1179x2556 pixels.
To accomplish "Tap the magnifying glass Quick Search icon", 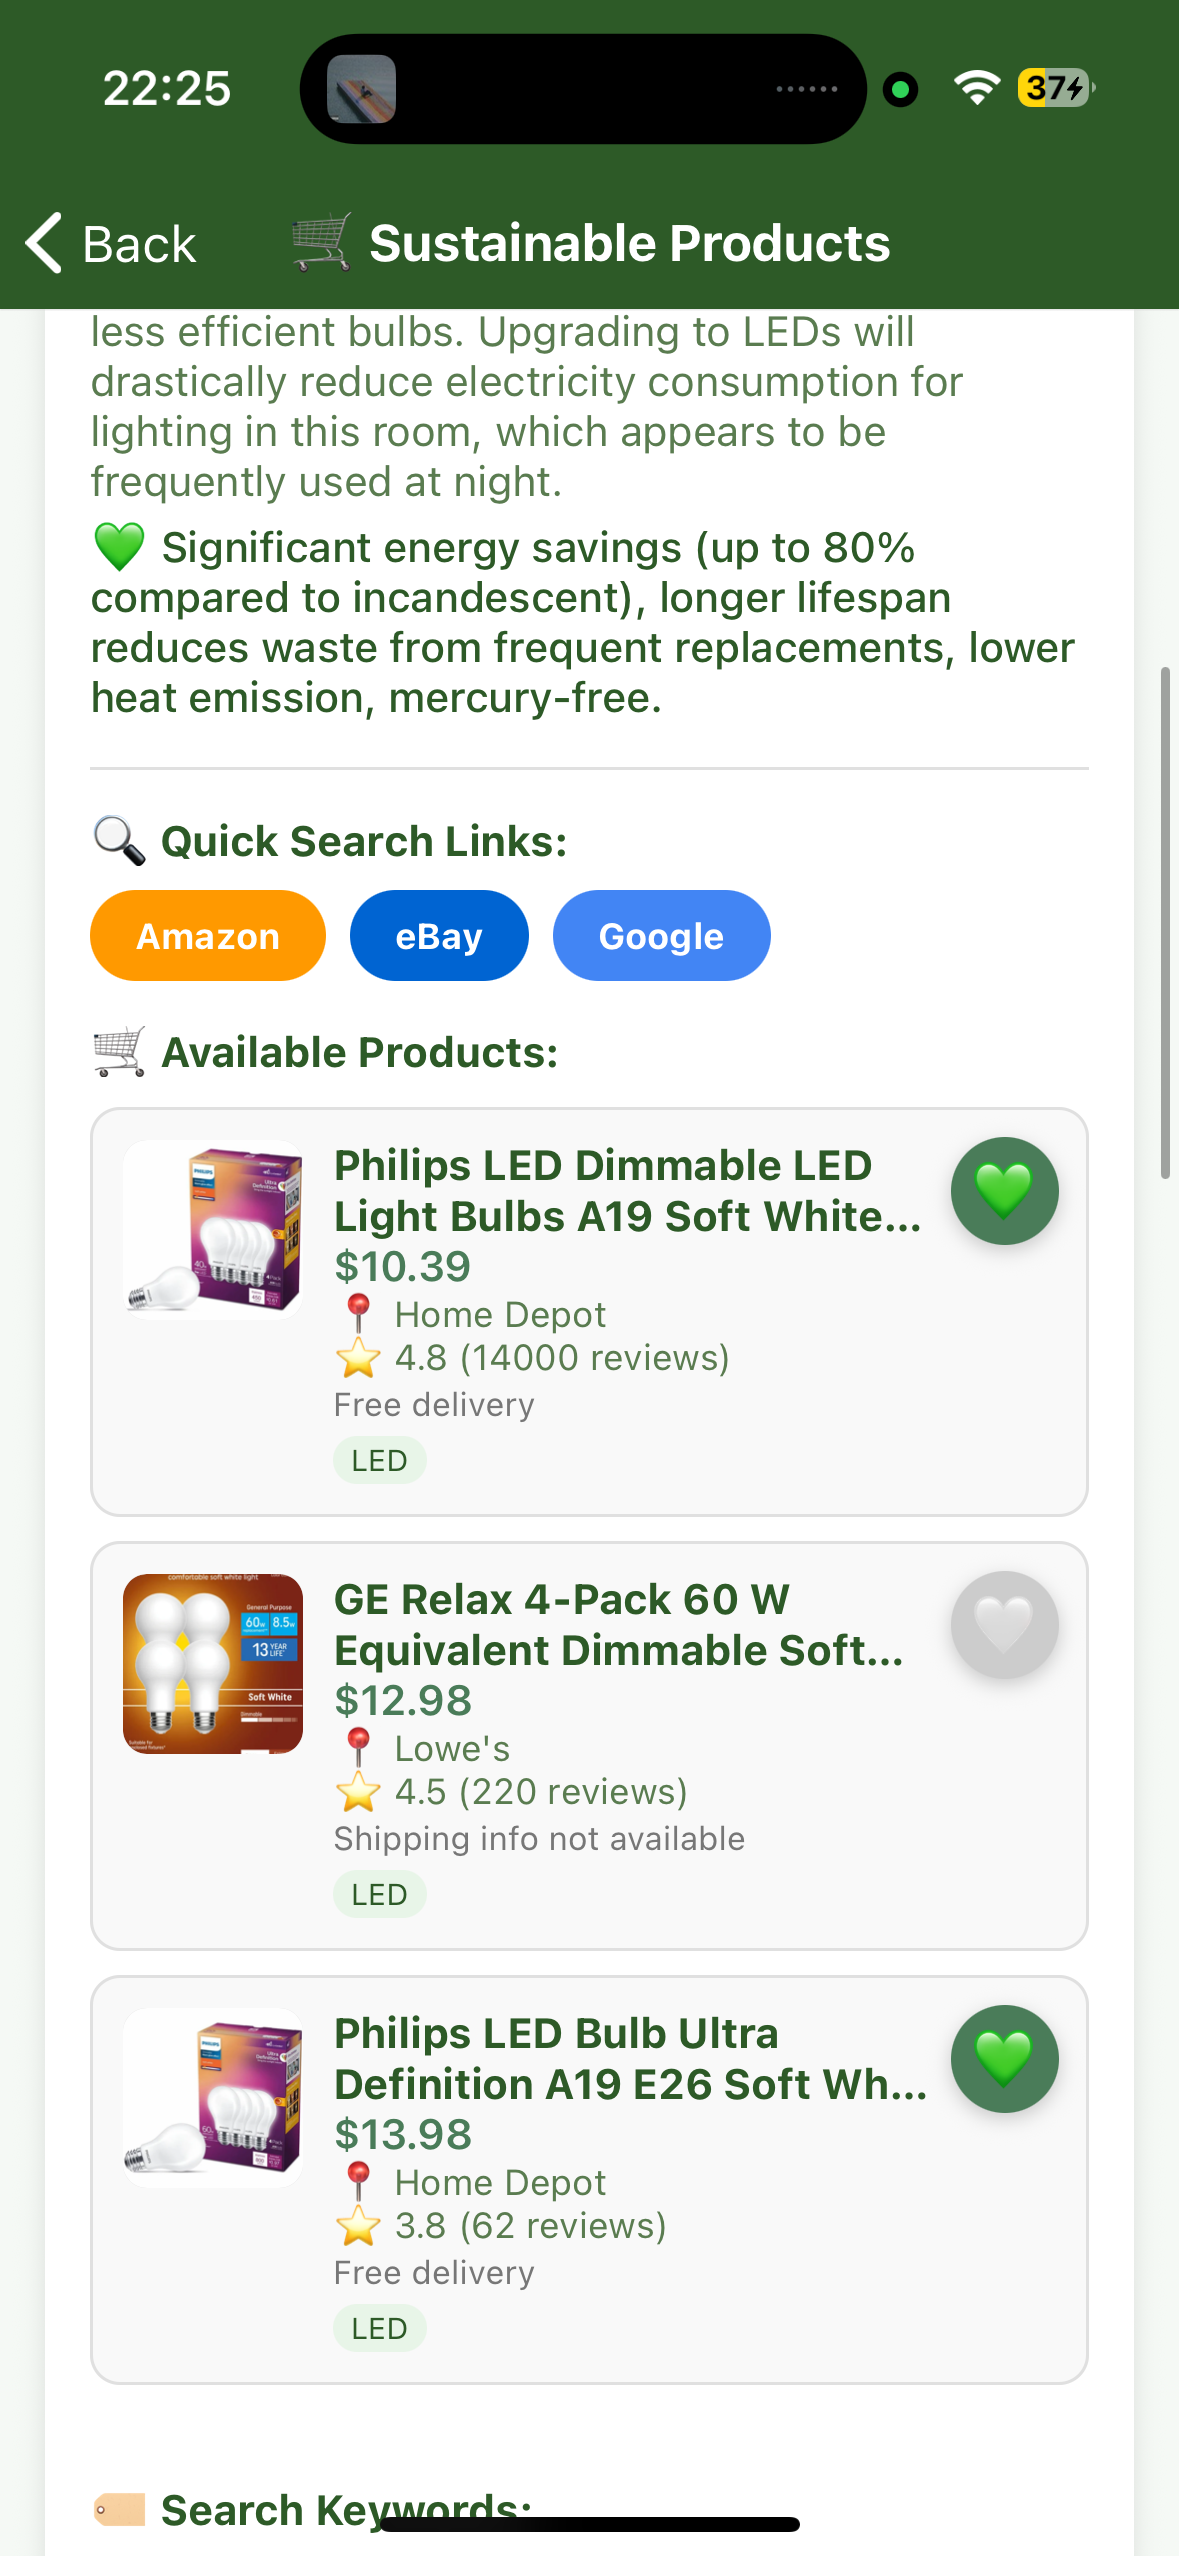I will pyautogui.click(x=119, y=841).
